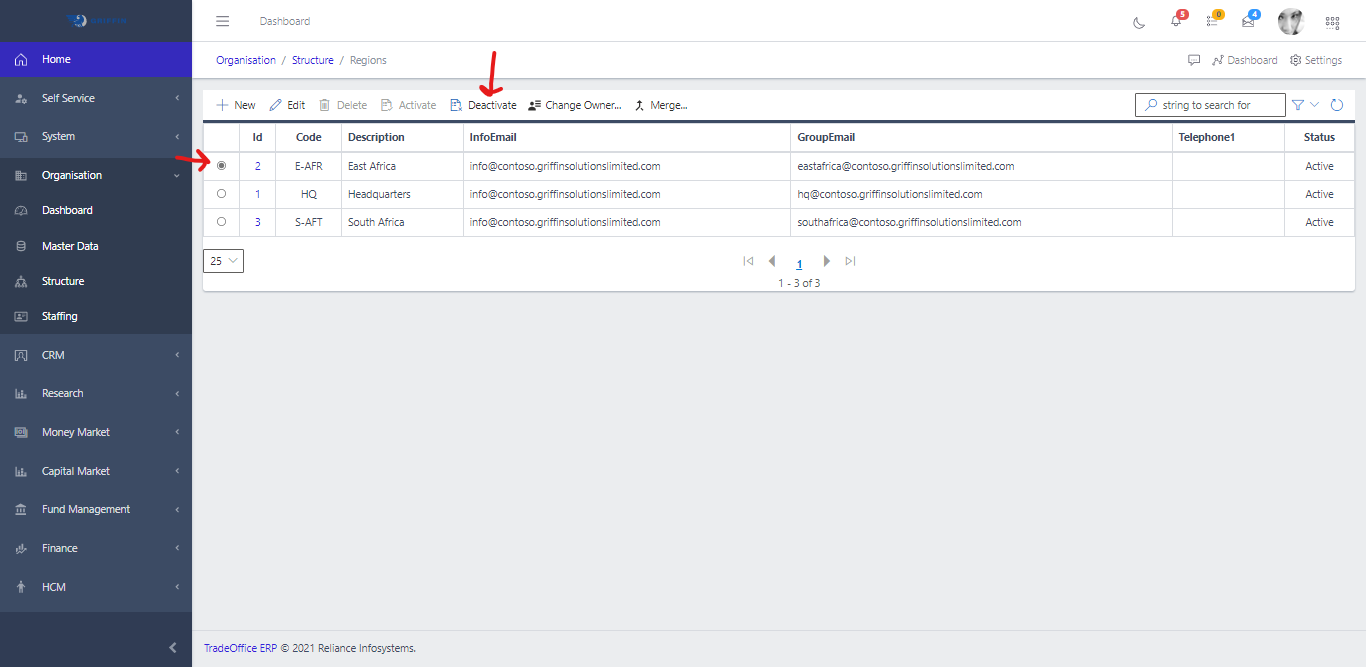This screenshot has height=667, width=1366.
Task: Toggle dark mode moon icon
Action: (1139, 22)
